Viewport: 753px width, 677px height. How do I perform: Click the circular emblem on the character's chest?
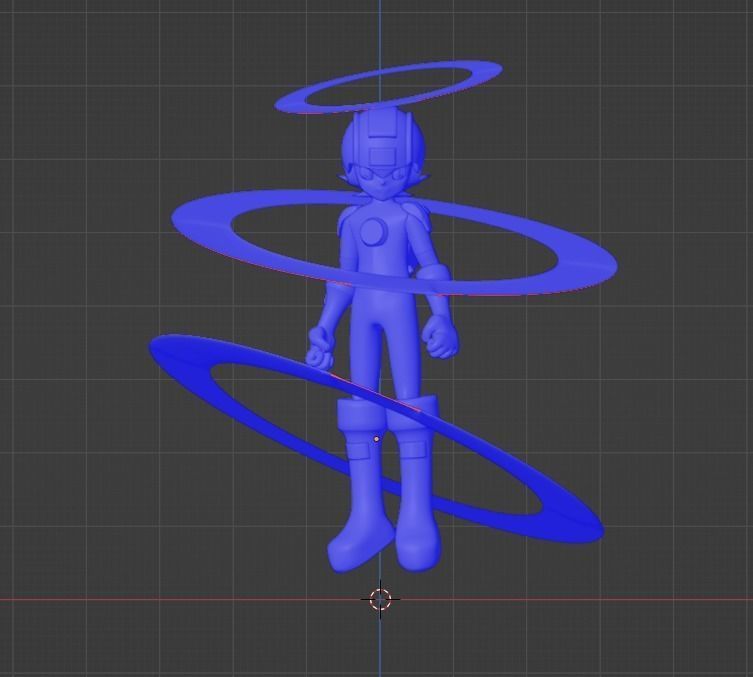coord(373,231)
